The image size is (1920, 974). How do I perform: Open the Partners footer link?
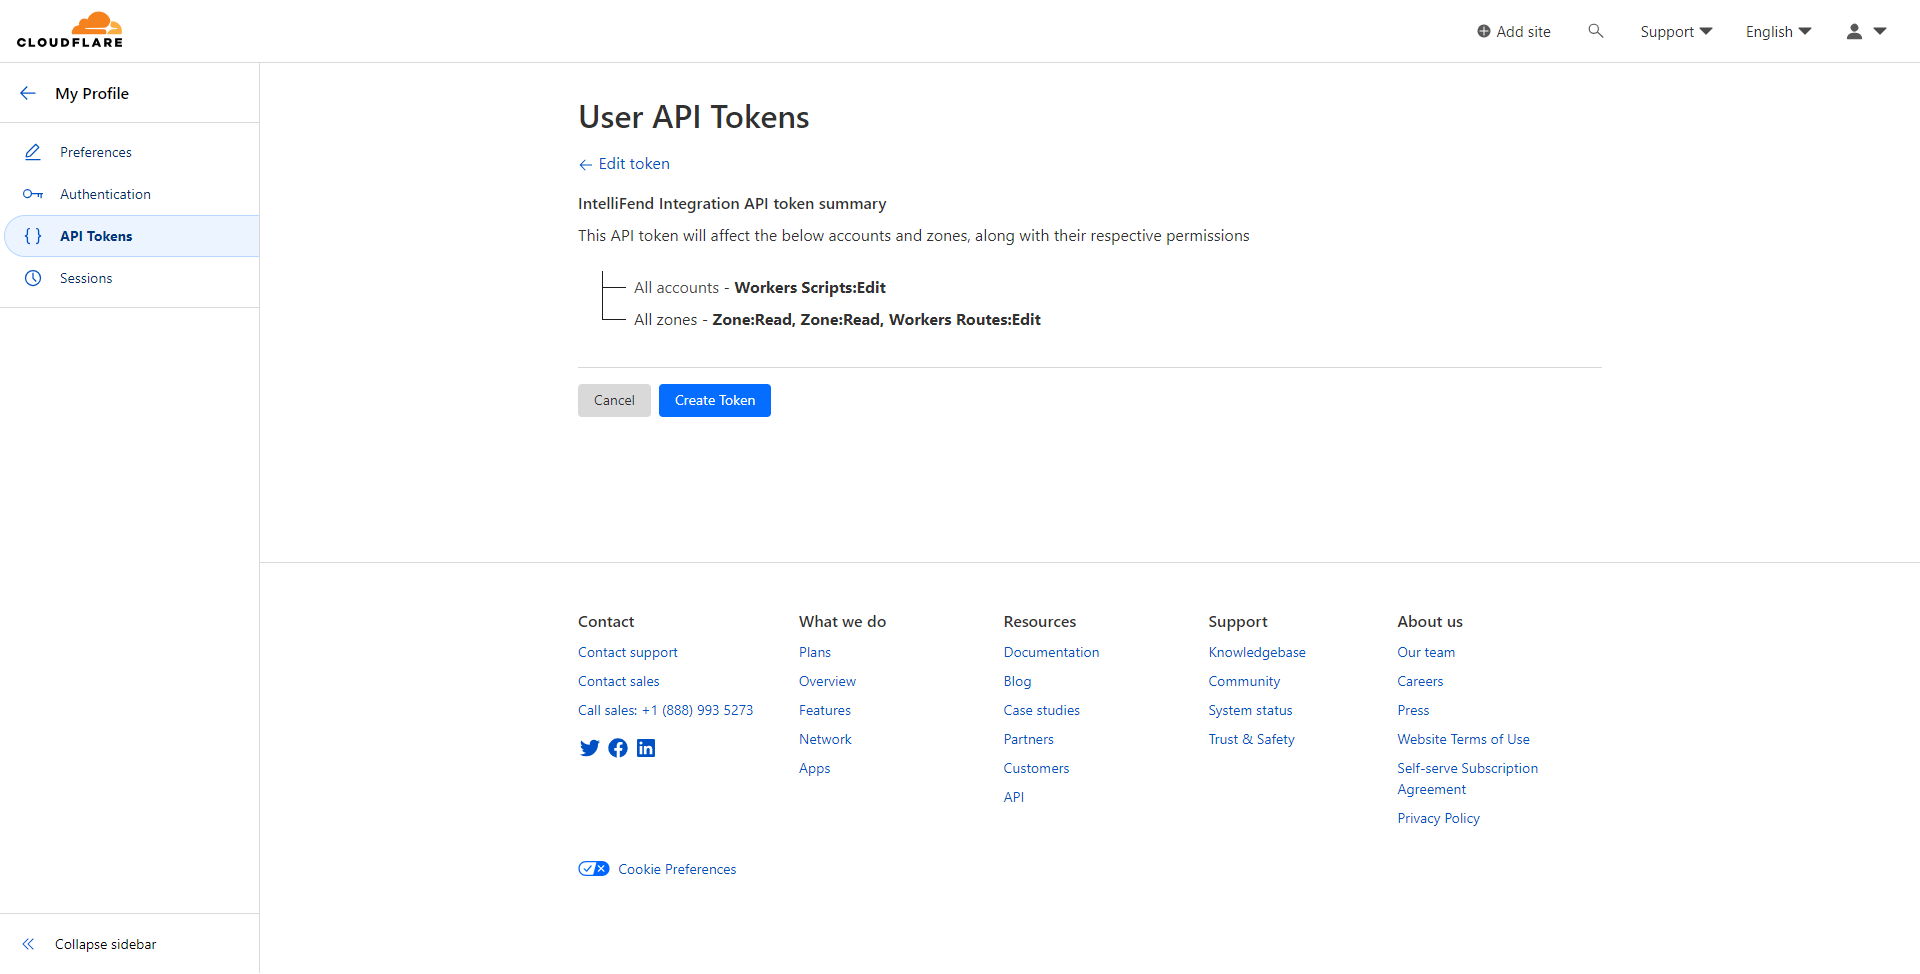(x=1029, y=739)
